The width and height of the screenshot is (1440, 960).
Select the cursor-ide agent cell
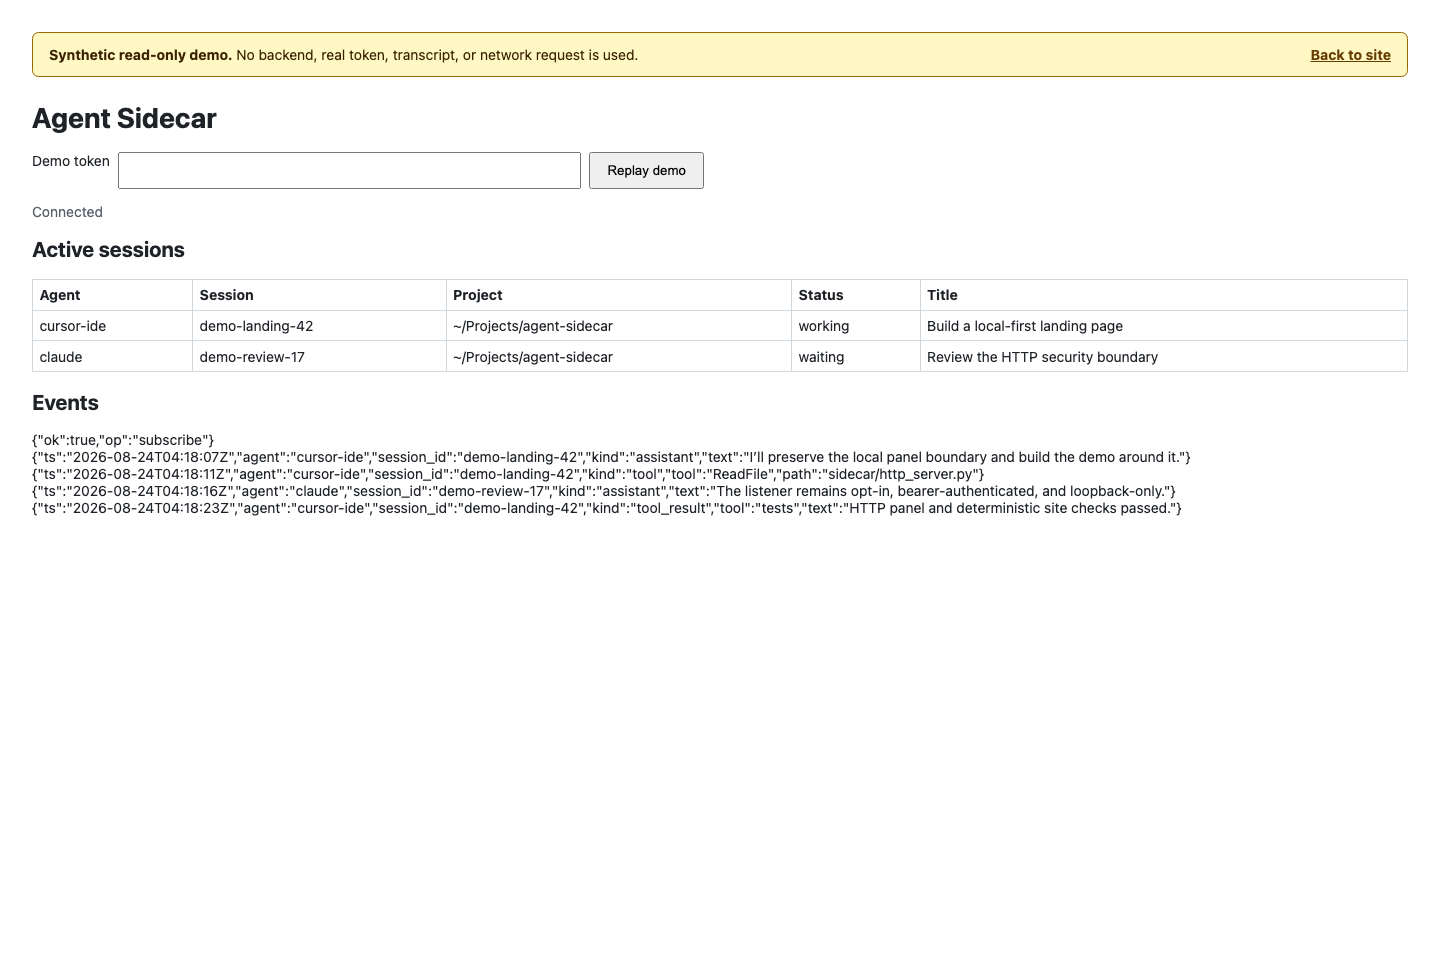pos(112,326)
